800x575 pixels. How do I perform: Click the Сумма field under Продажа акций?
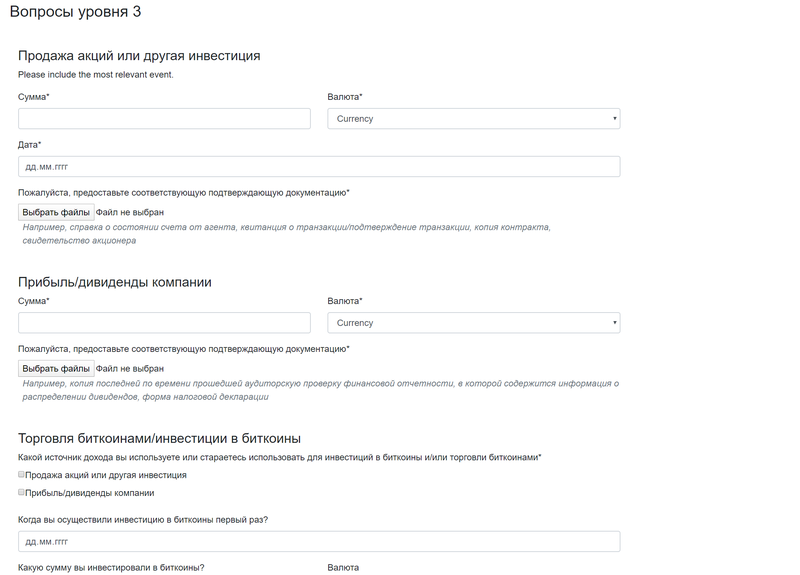pyautogui.click(x=164, y=118)
